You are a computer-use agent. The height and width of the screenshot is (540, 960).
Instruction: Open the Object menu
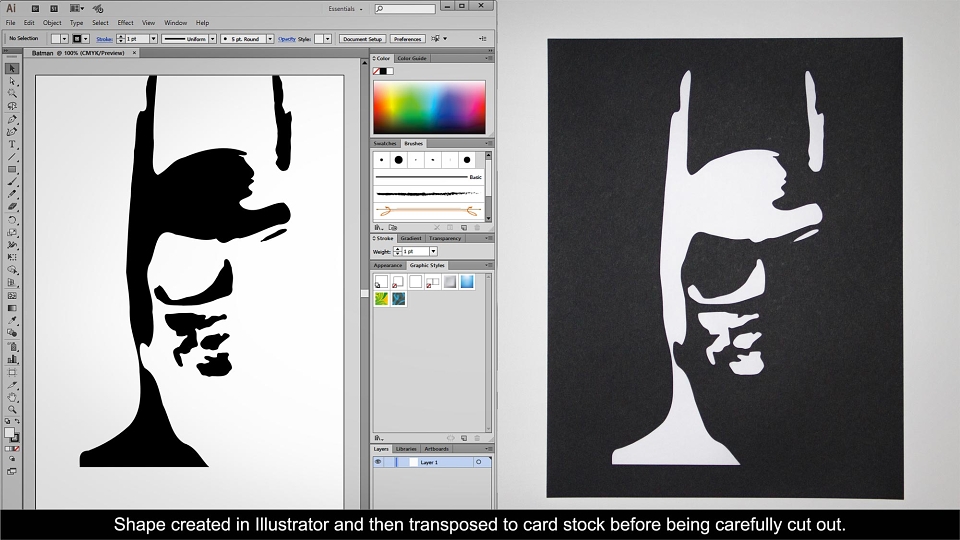point(52,23)
